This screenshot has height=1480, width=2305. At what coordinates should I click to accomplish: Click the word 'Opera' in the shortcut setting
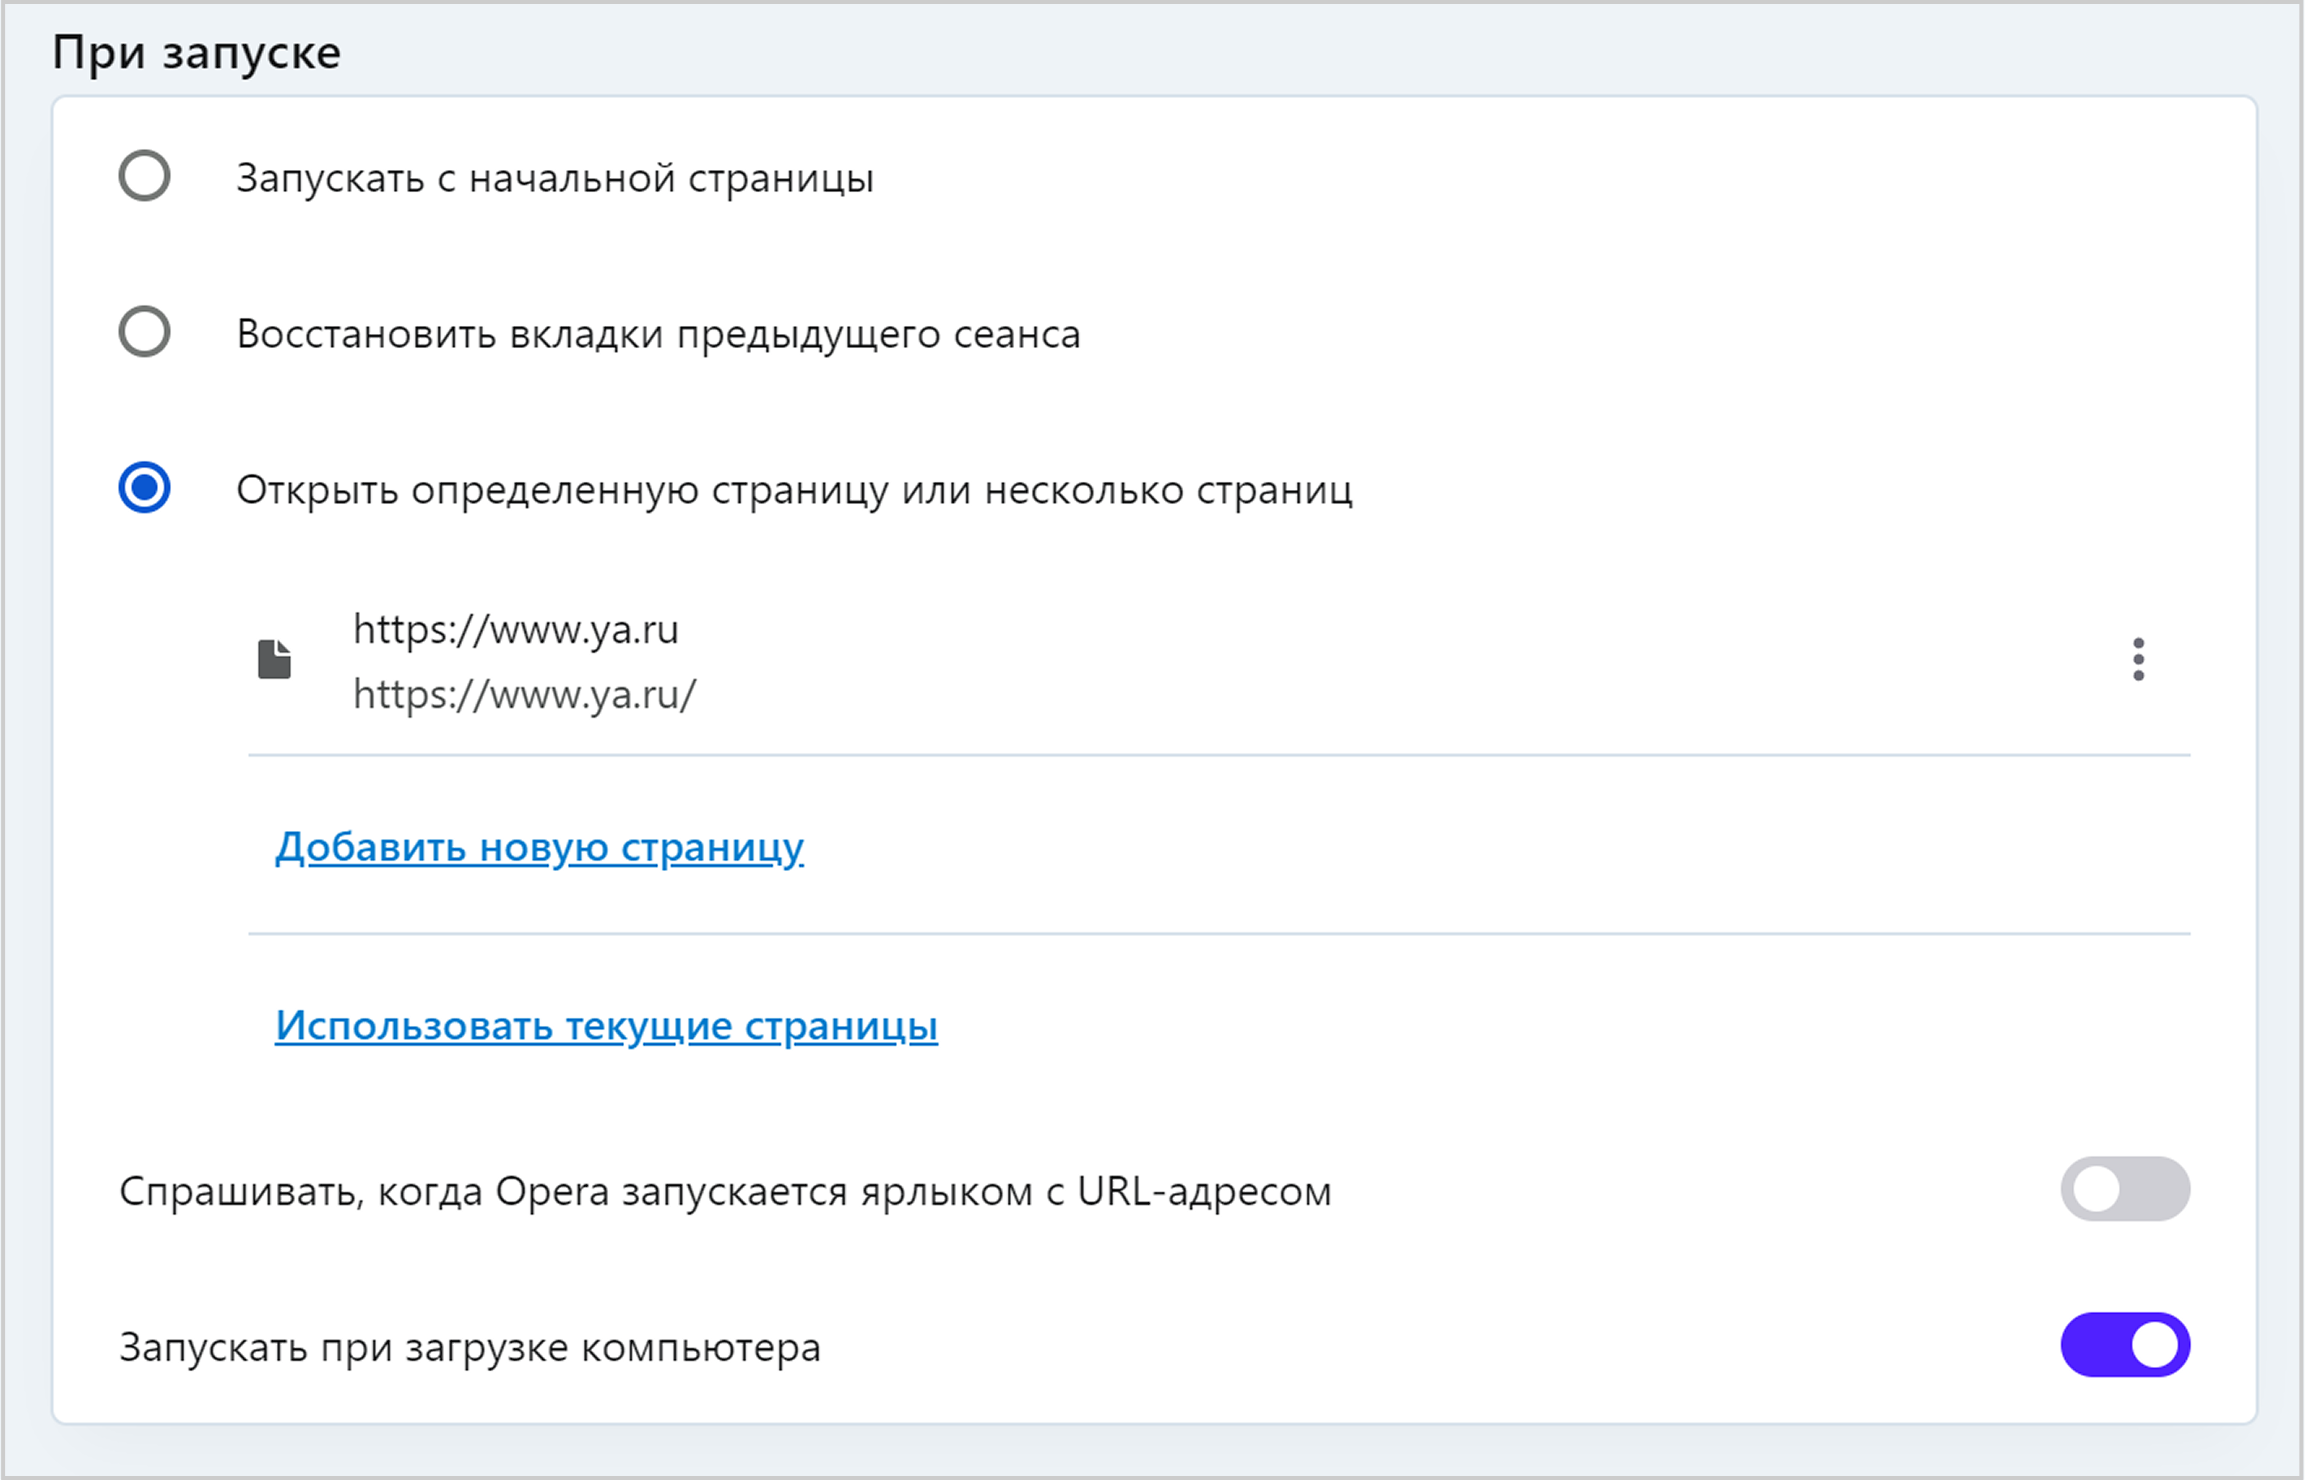pos(552,1192)
